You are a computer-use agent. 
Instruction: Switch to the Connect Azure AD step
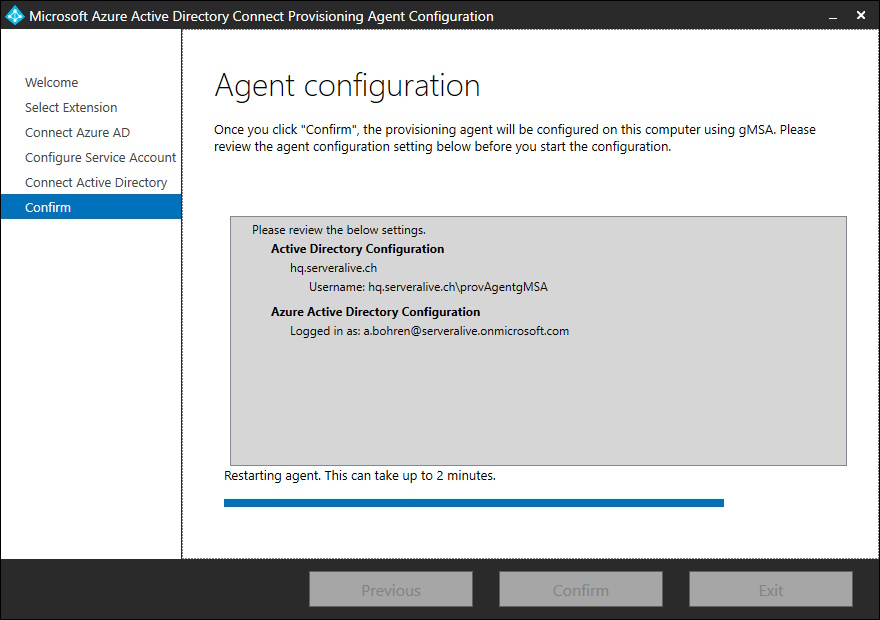coord(77,132)
